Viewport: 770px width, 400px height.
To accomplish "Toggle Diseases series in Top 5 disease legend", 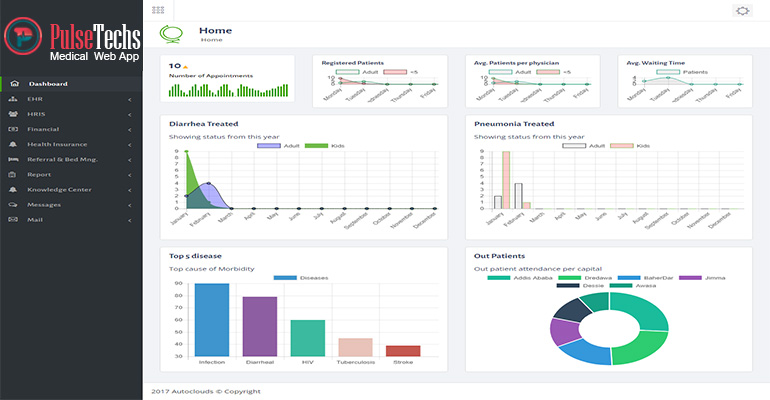I will [284, 277].
